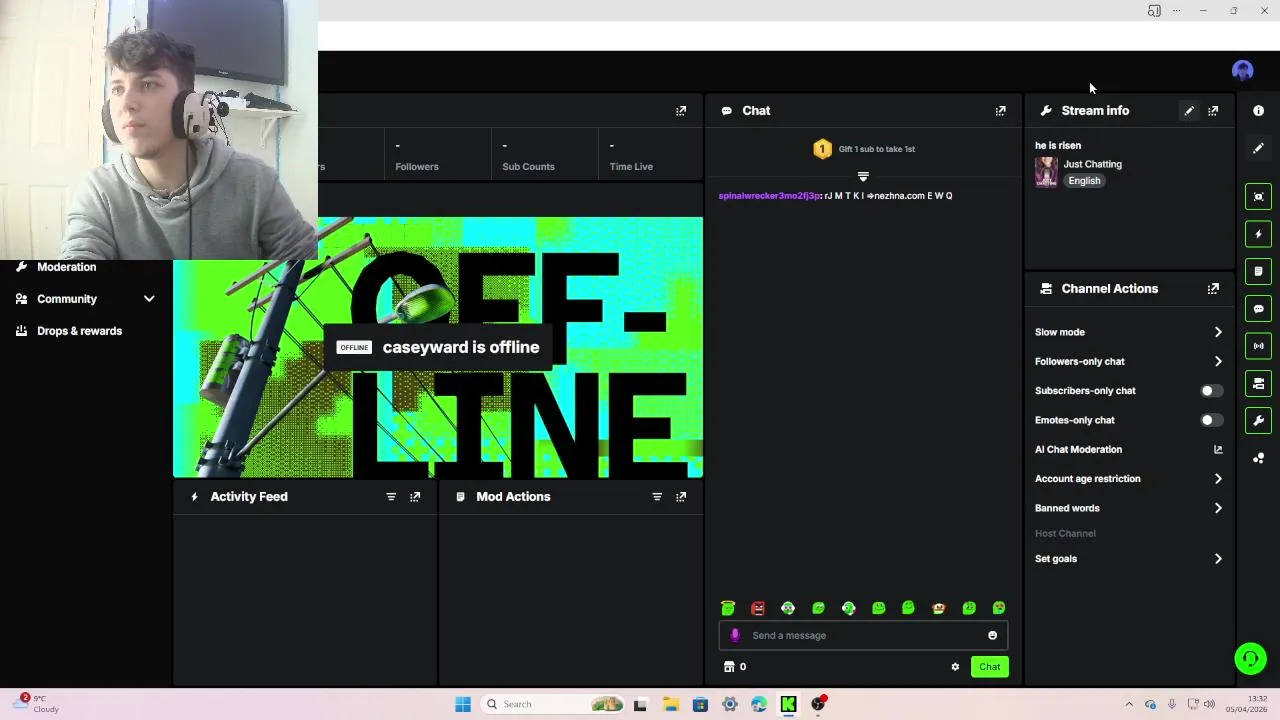Toggle the lightning bolt widget in right sidebar

pyautogui.click(x=1258, y=234)
